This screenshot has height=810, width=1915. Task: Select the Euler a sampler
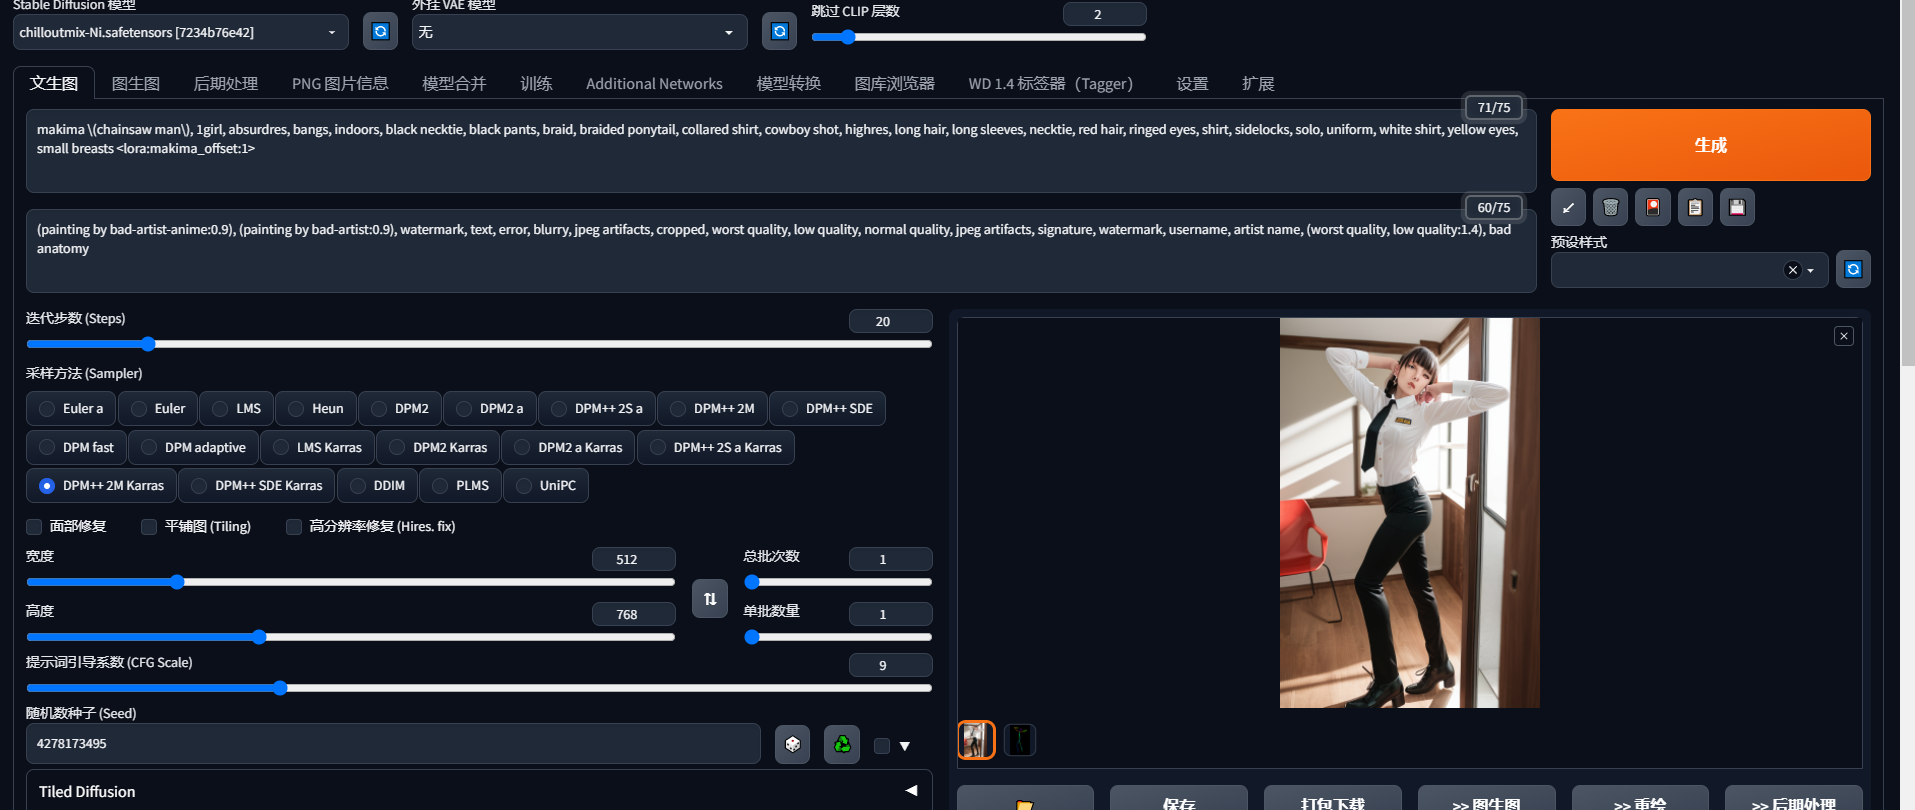pyautogui.click(x=71, y=408)
